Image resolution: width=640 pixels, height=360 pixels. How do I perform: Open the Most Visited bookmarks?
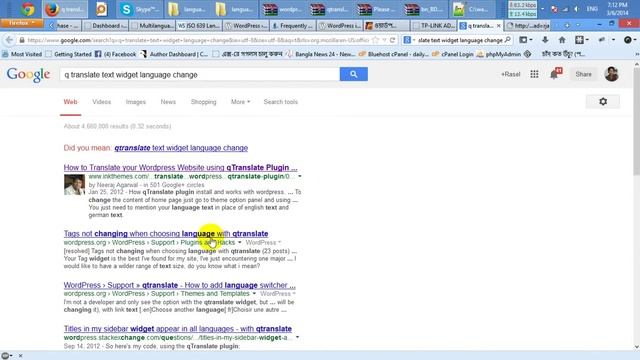point(22,54)
